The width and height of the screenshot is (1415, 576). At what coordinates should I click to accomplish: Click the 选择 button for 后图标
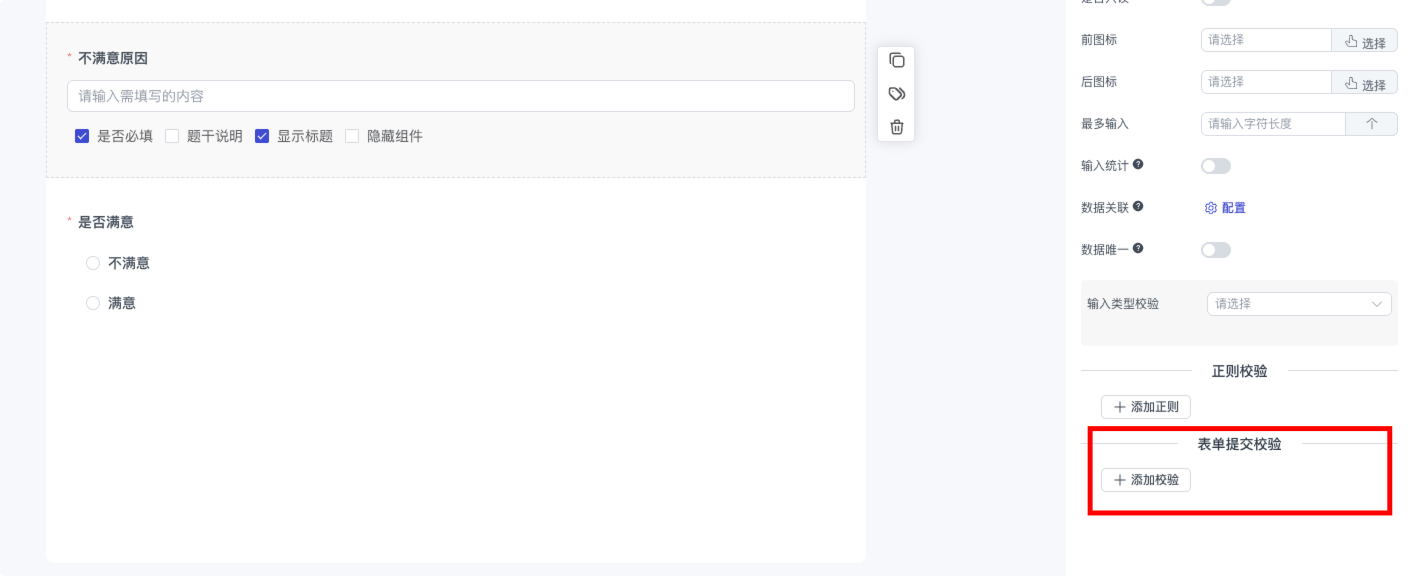1365,83
